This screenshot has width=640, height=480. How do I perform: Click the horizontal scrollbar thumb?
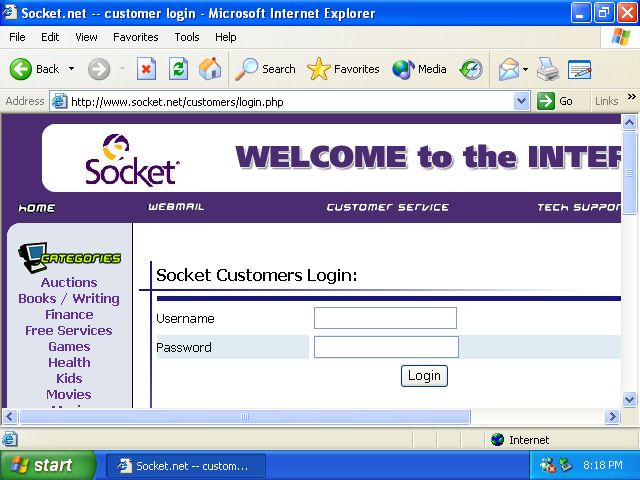245,417
